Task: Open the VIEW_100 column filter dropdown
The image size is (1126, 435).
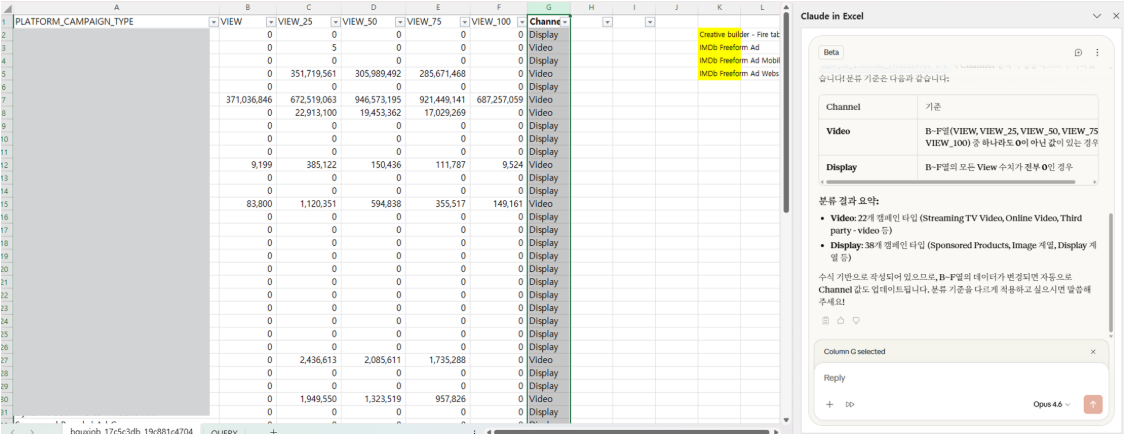Action: (520, 22)
